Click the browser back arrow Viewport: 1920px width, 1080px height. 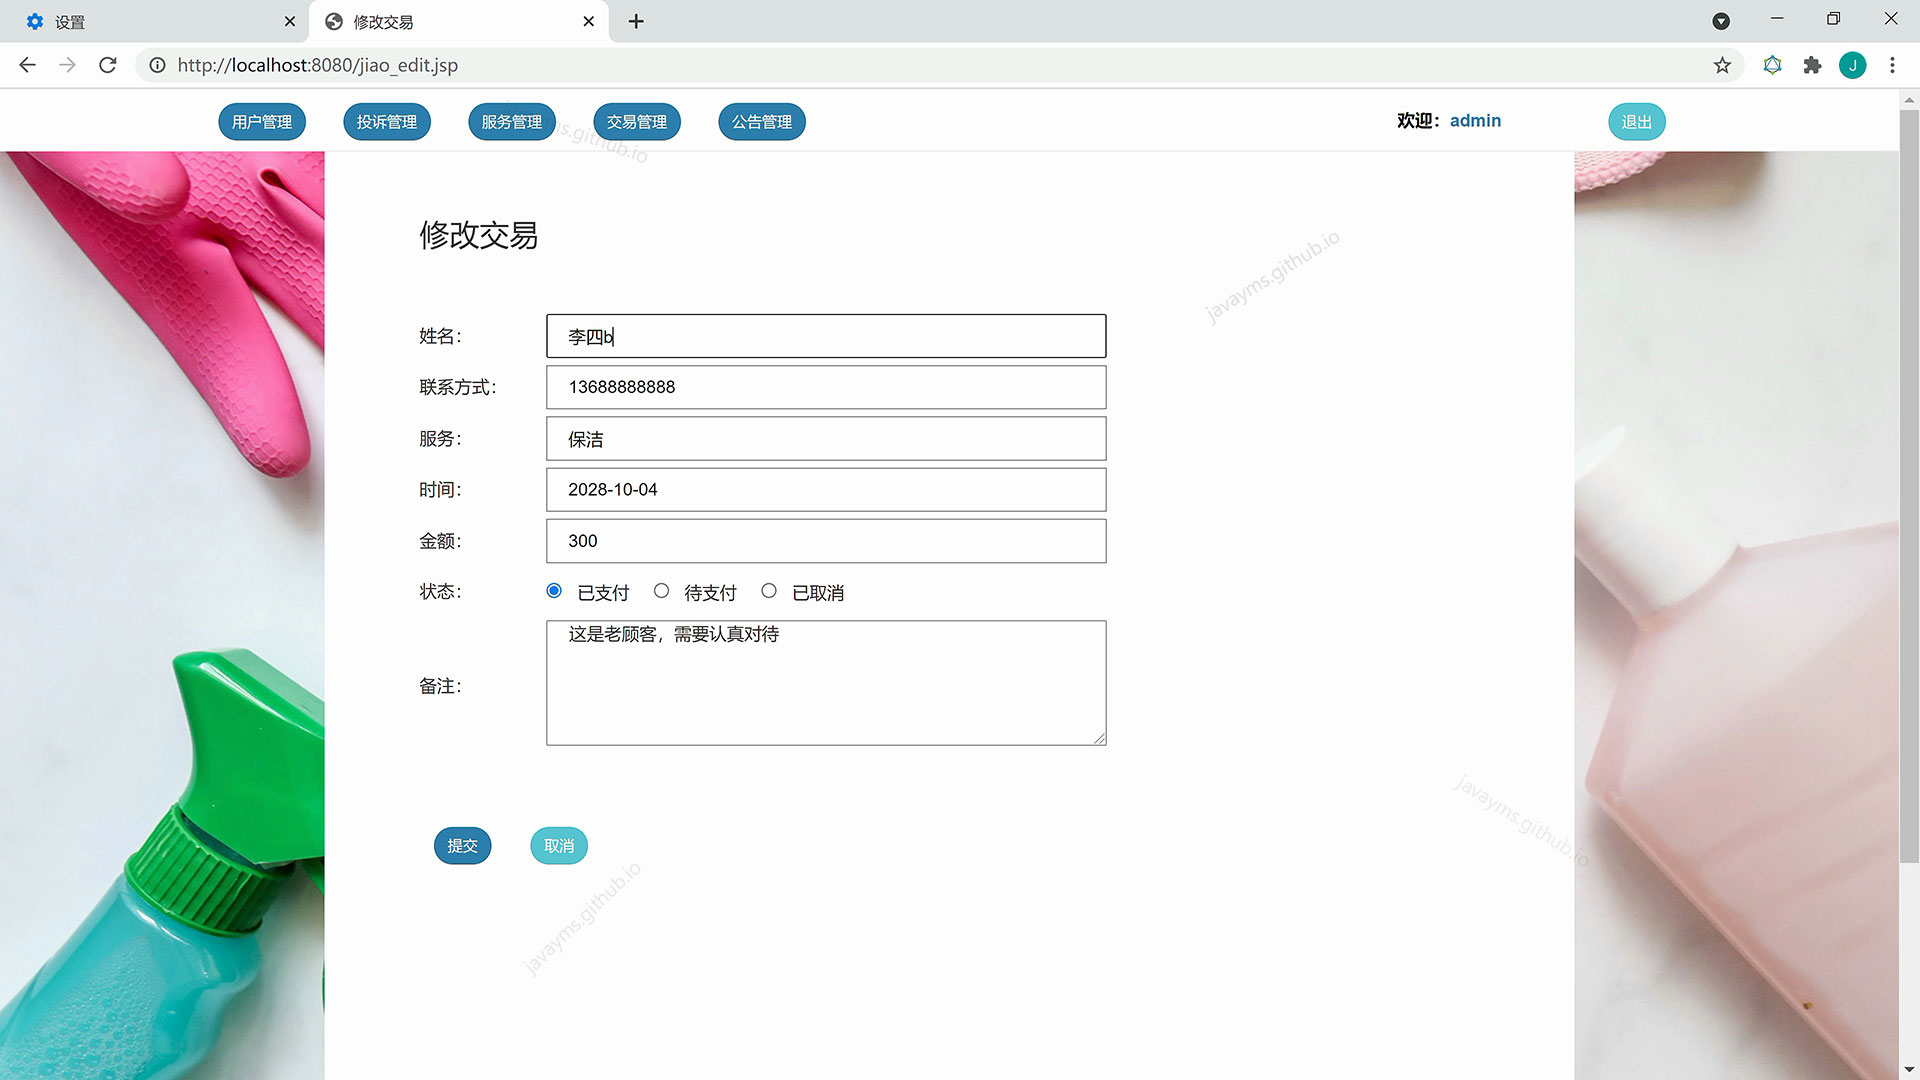coord(27,65)
